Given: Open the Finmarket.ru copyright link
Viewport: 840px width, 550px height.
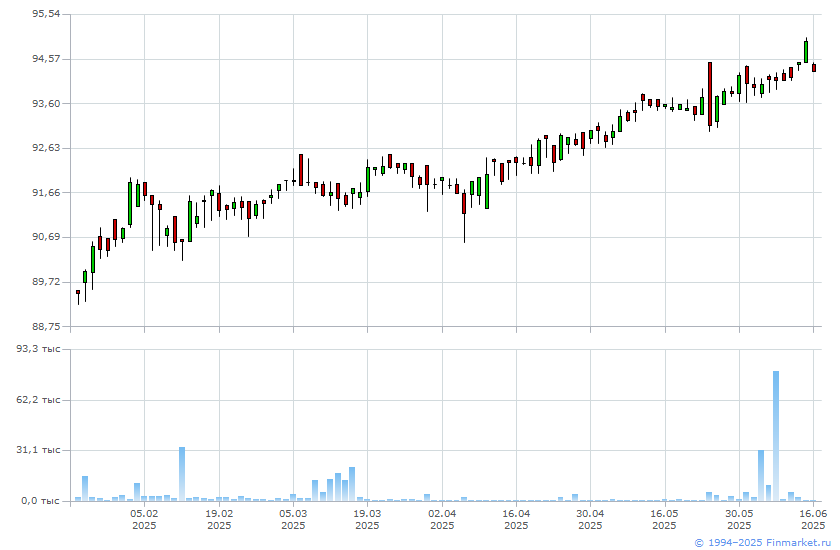Looking at the screenshot, I should pos(762,543).
